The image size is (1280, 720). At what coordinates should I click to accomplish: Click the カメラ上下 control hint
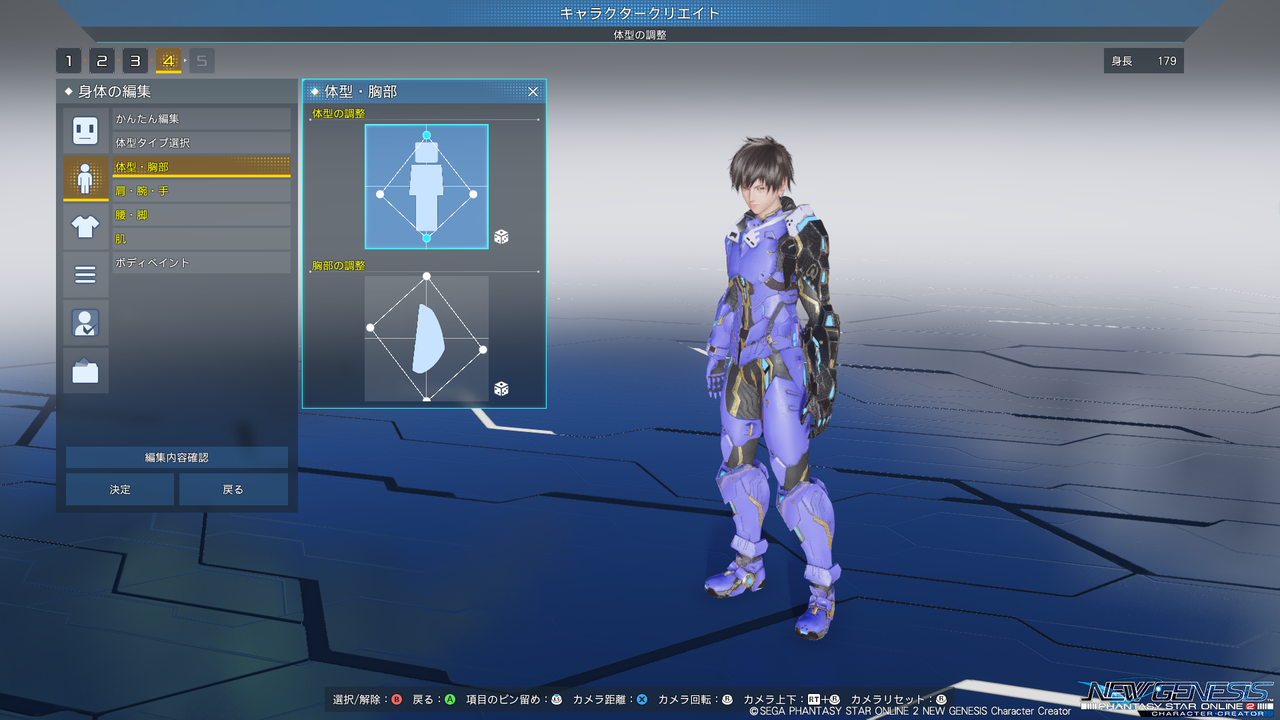tap(791, 700)
